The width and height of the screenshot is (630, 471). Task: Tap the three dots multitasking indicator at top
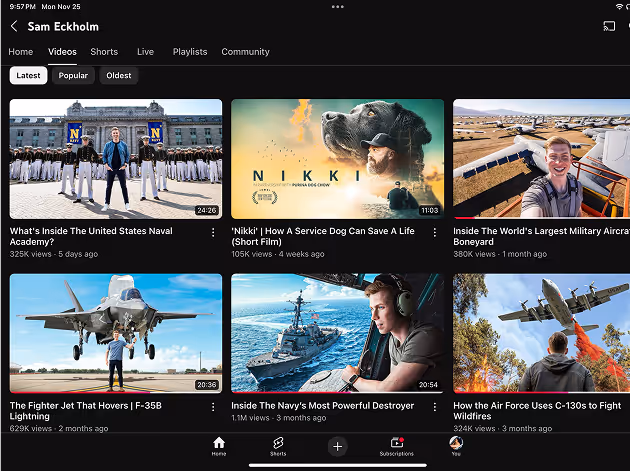coord(338,7)
